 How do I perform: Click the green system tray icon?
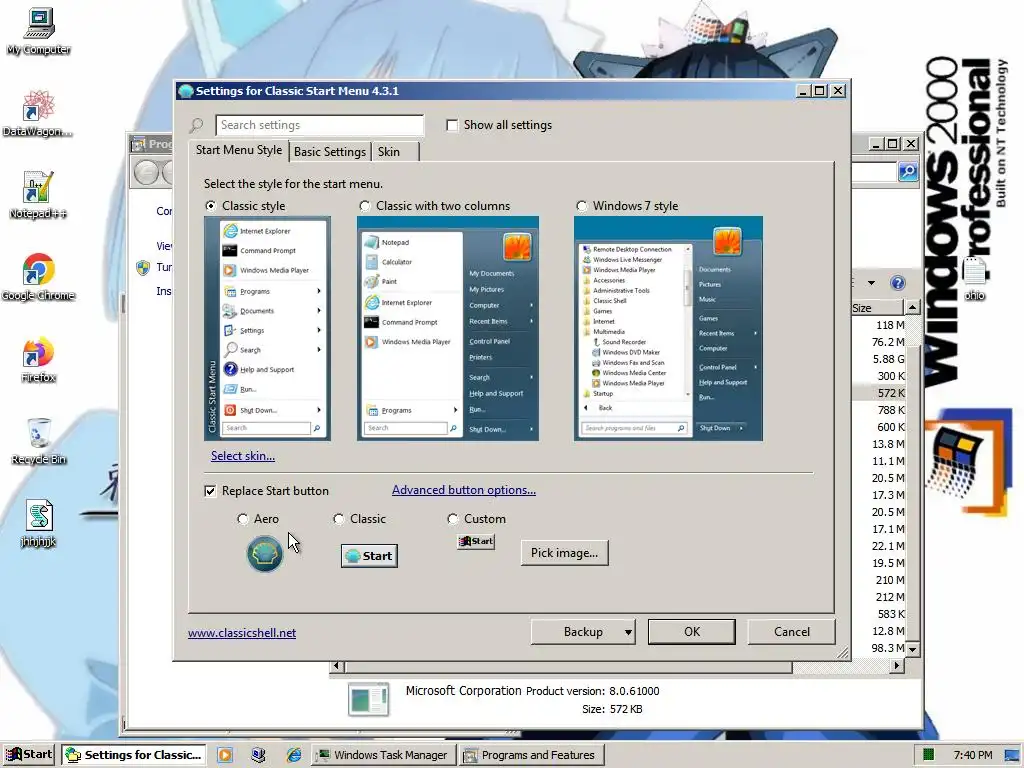pos(928,755)
